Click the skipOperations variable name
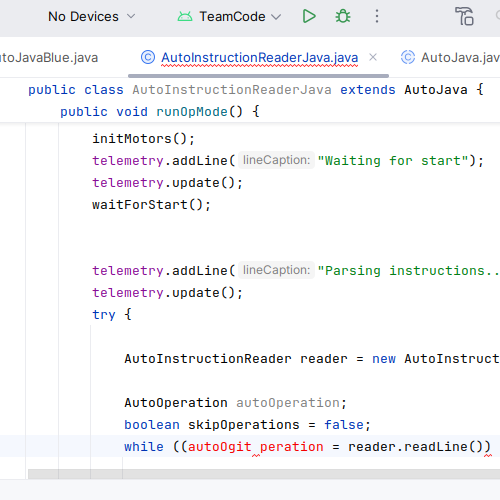This screenshot has width=500, height=500. point(244,425)
